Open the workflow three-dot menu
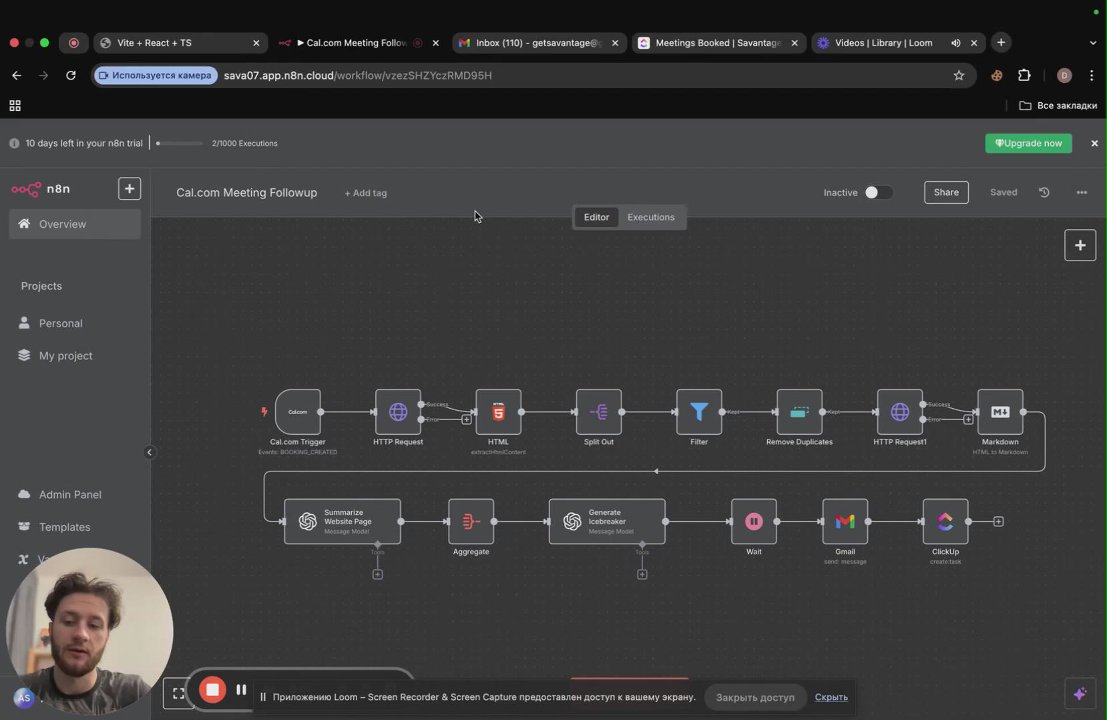Screen dimensions: 1107x720 point(1082,192)
